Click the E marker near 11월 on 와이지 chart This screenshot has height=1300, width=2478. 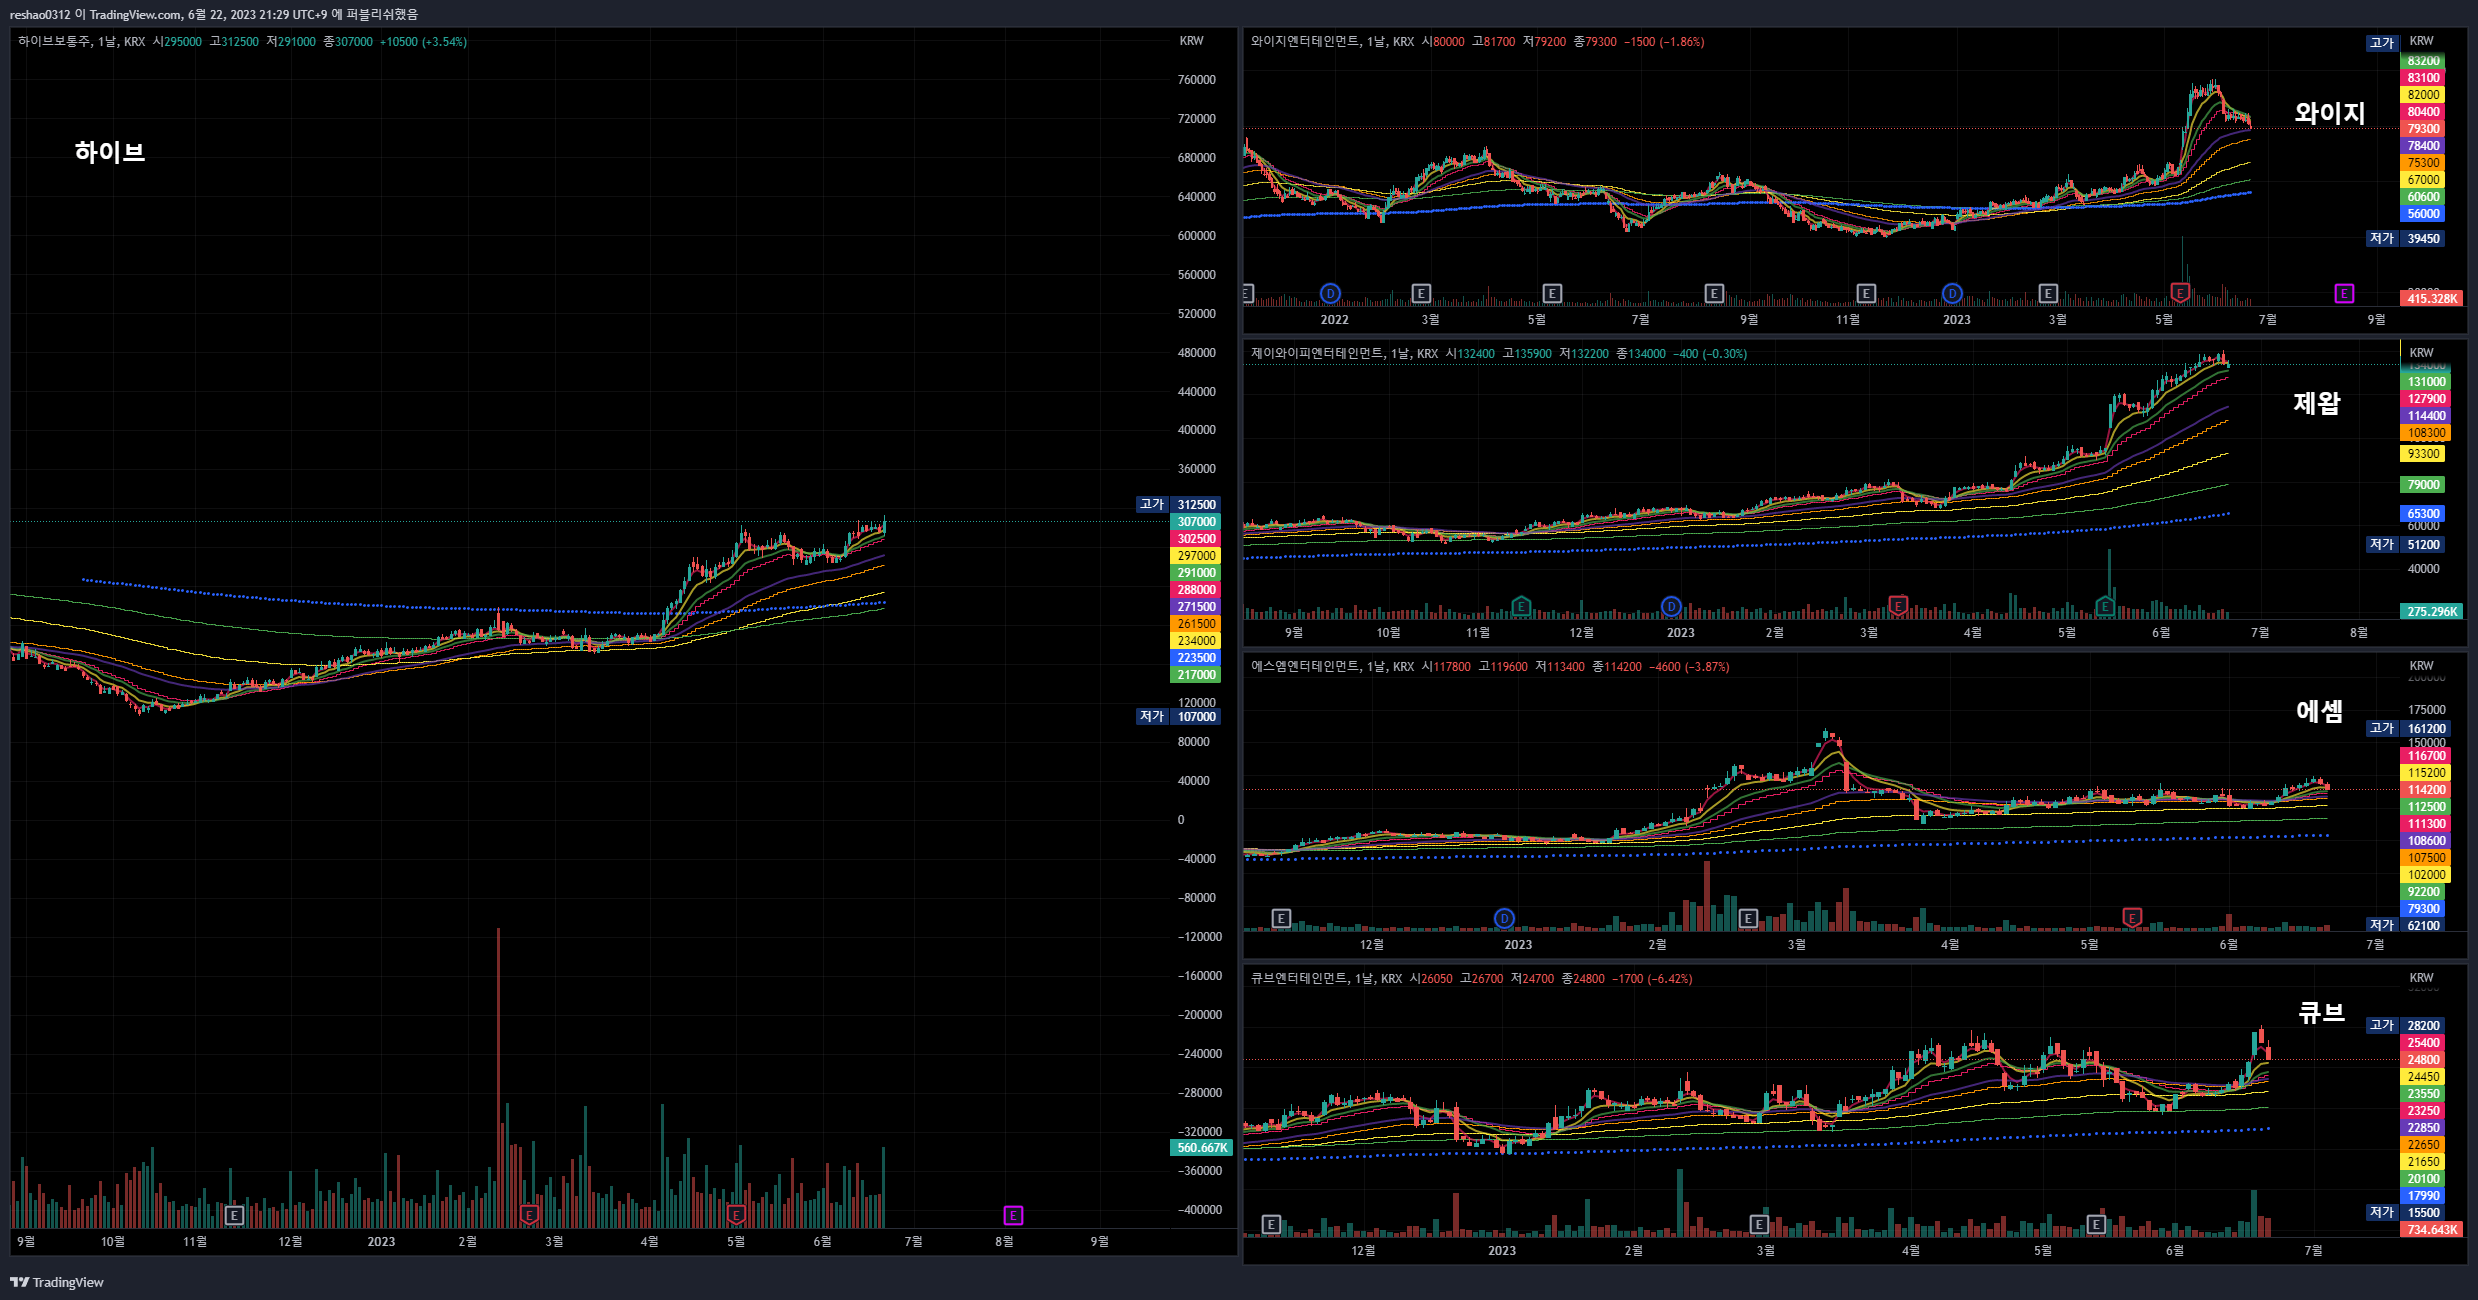pyautogui.click(x=1866, y=293)
